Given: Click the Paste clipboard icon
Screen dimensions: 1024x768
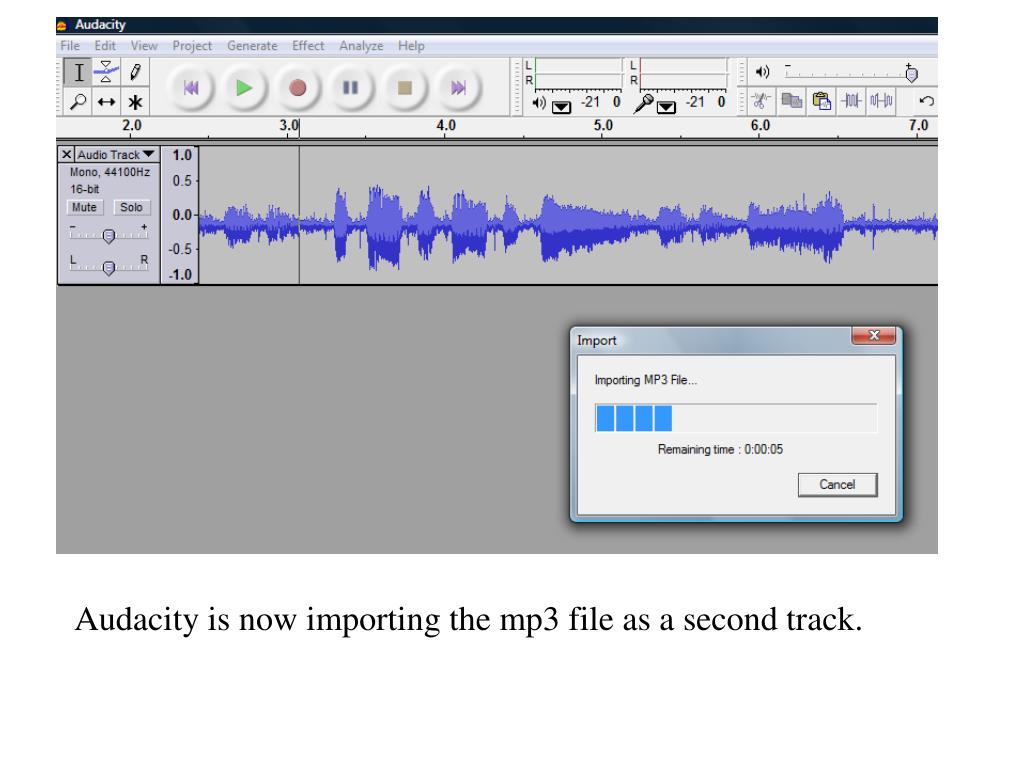Looking at the screenshot, I should tap(822, 101).
